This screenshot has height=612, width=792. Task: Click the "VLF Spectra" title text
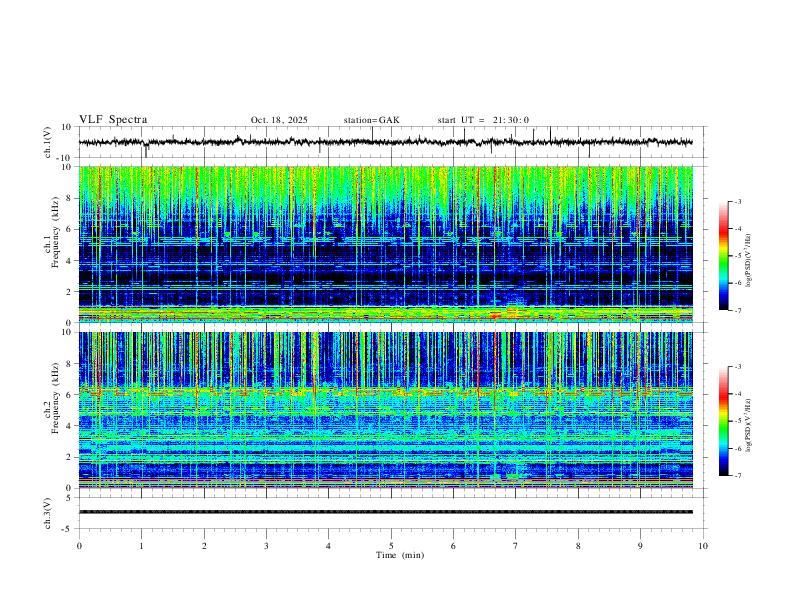click(x=113, y=120)
